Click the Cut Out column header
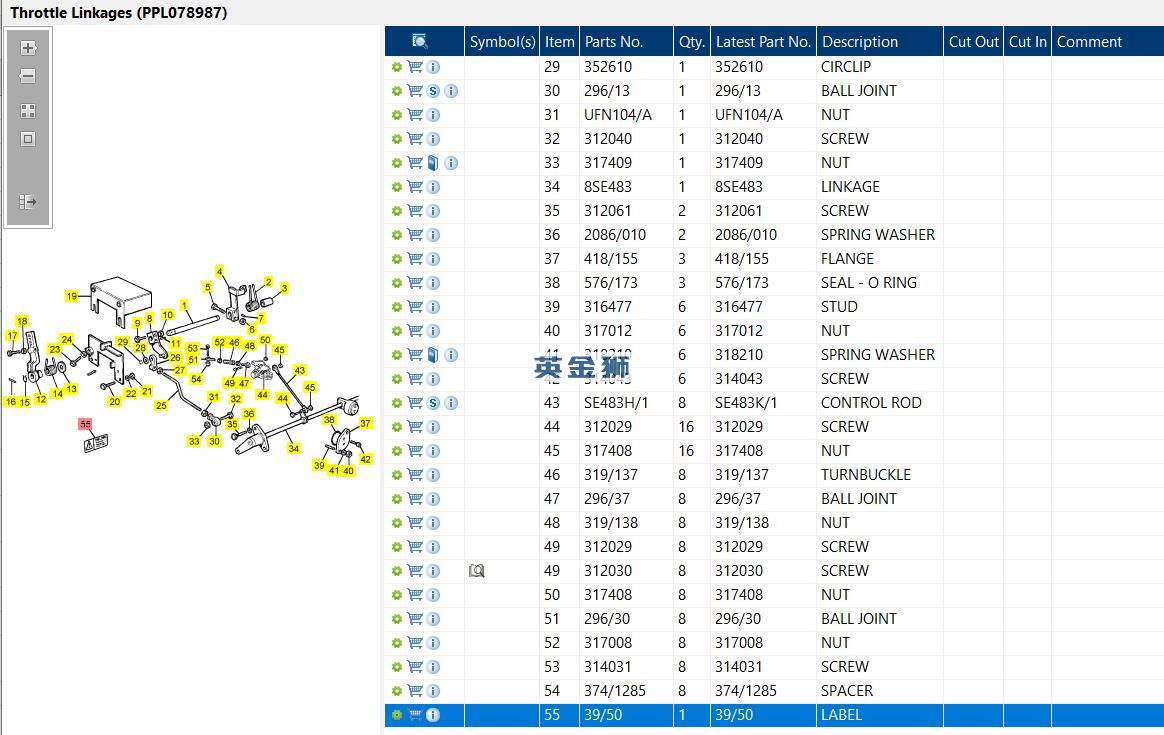 click(x=973, y=42)
